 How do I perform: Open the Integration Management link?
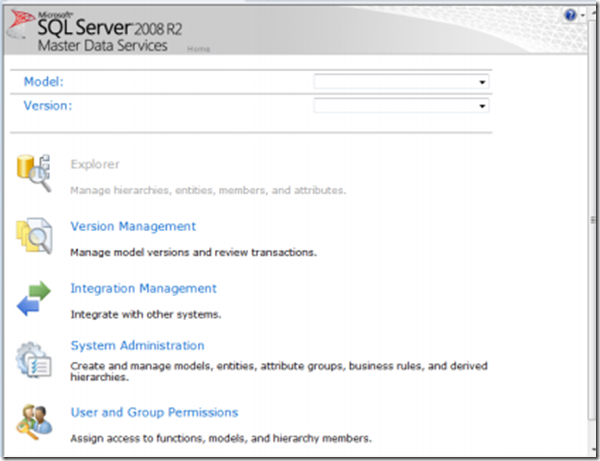143,288
